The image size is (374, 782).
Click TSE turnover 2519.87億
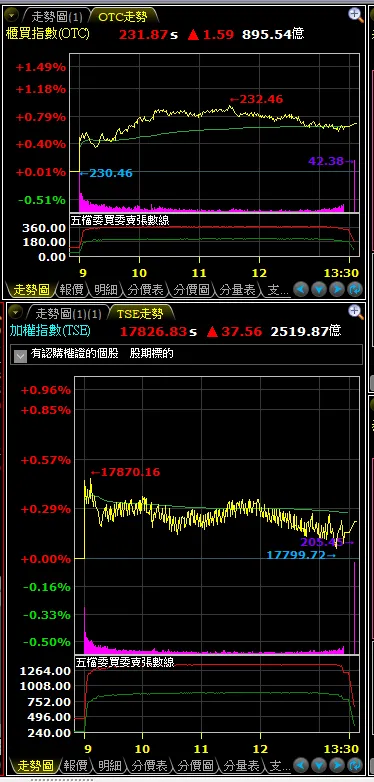(x=306, y=331)
